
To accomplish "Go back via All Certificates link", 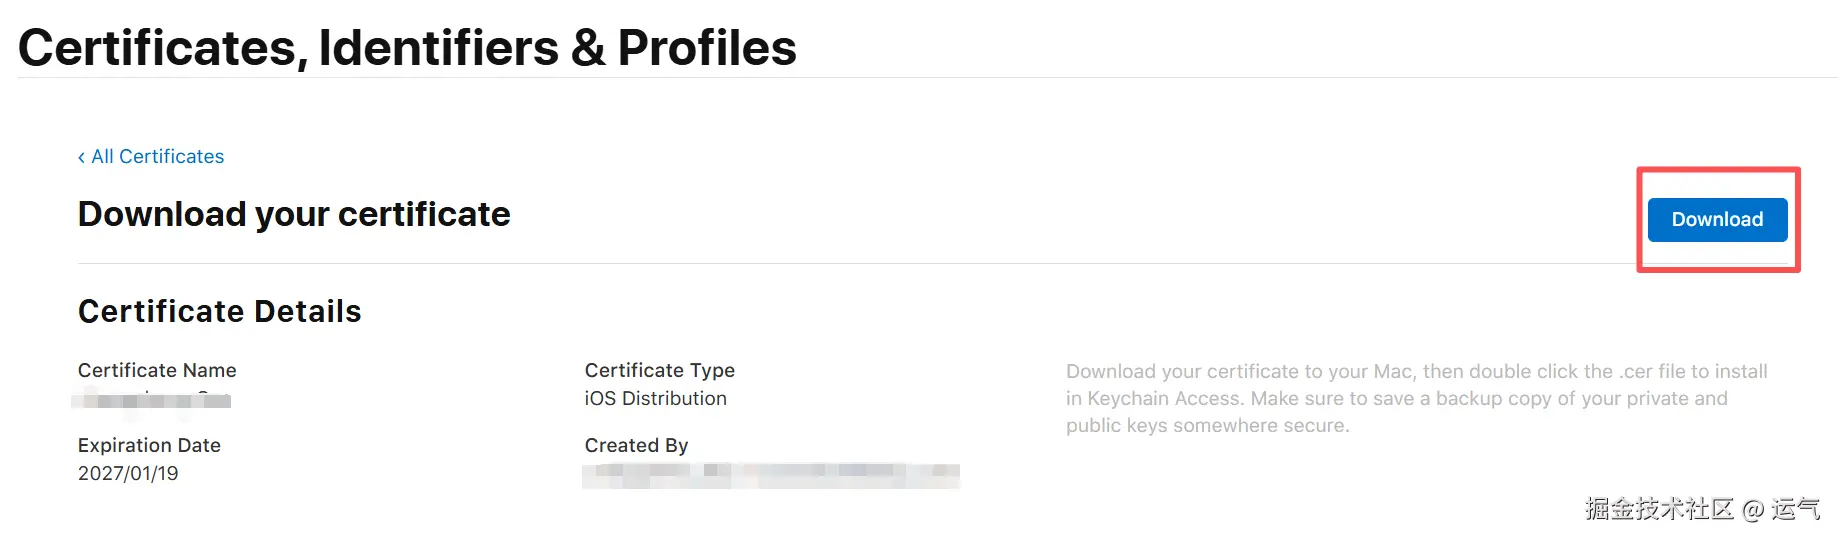I will 157,157.
